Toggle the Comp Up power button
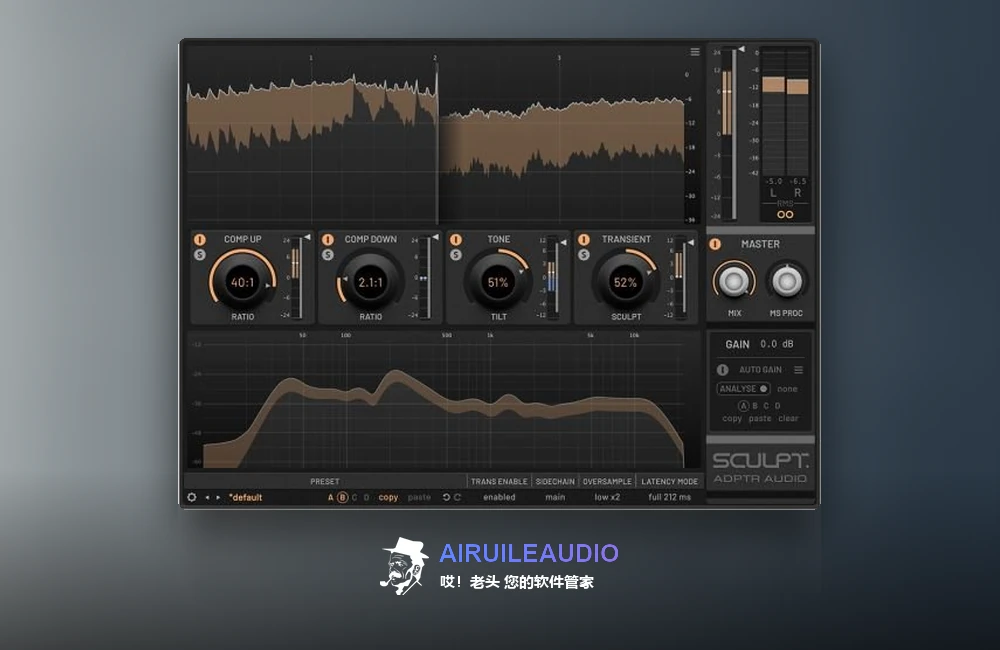The image size is (1000, 650). [x=200, y=240]
